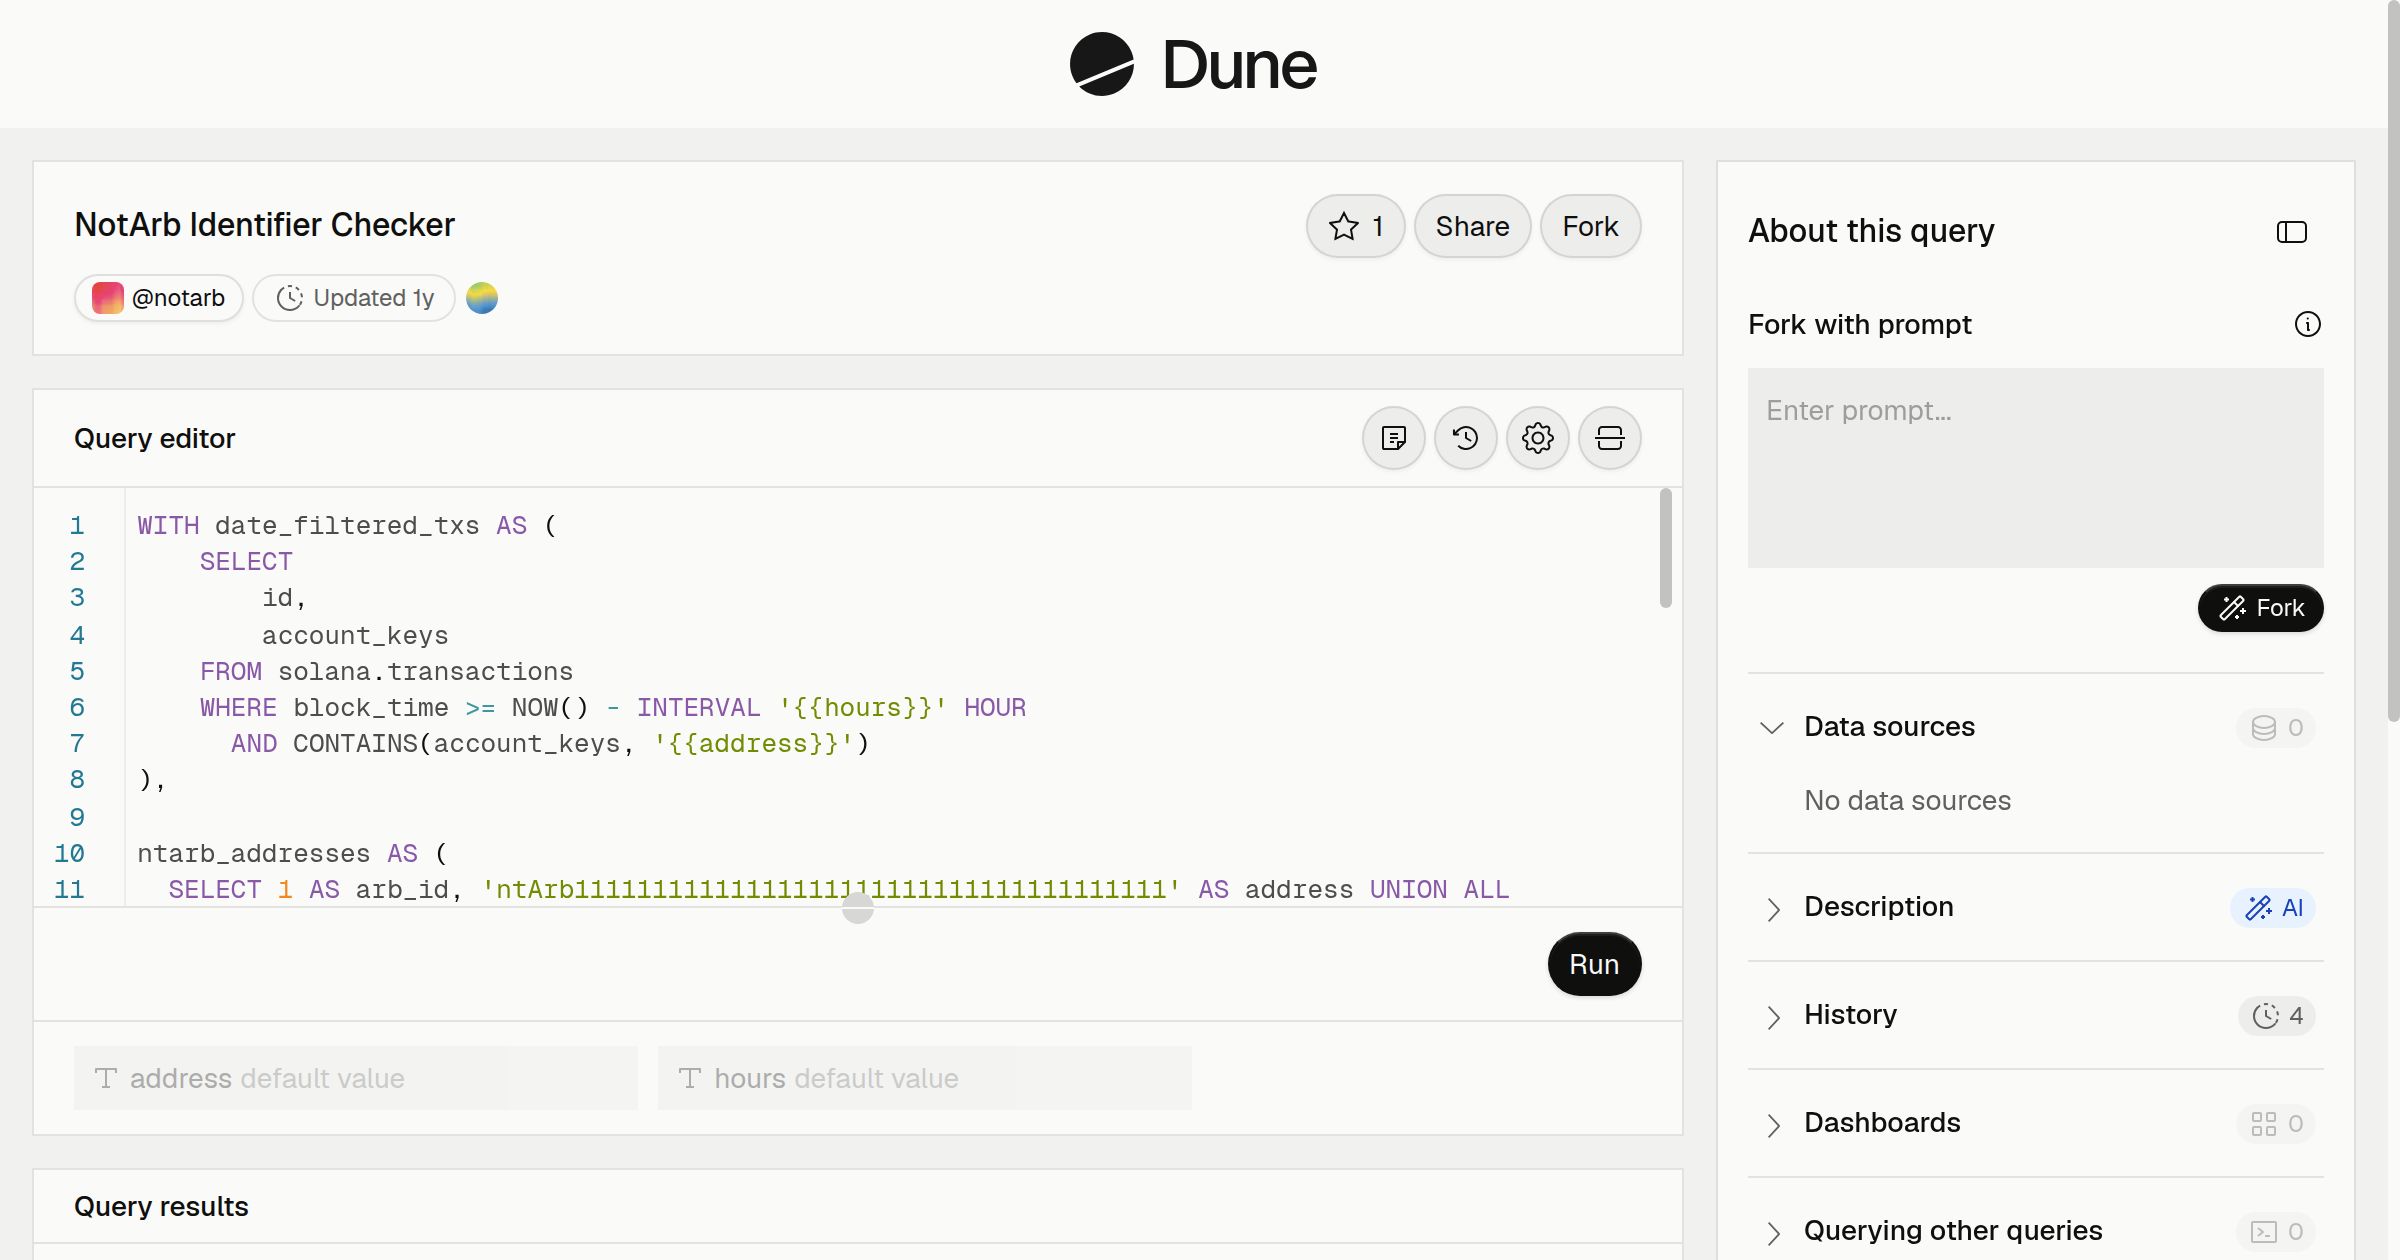Click the Enter prompt text area
Image resolution: width=2400 pixels, height=1260 pixels.
pyautogui.click(x=2035, y=467)
